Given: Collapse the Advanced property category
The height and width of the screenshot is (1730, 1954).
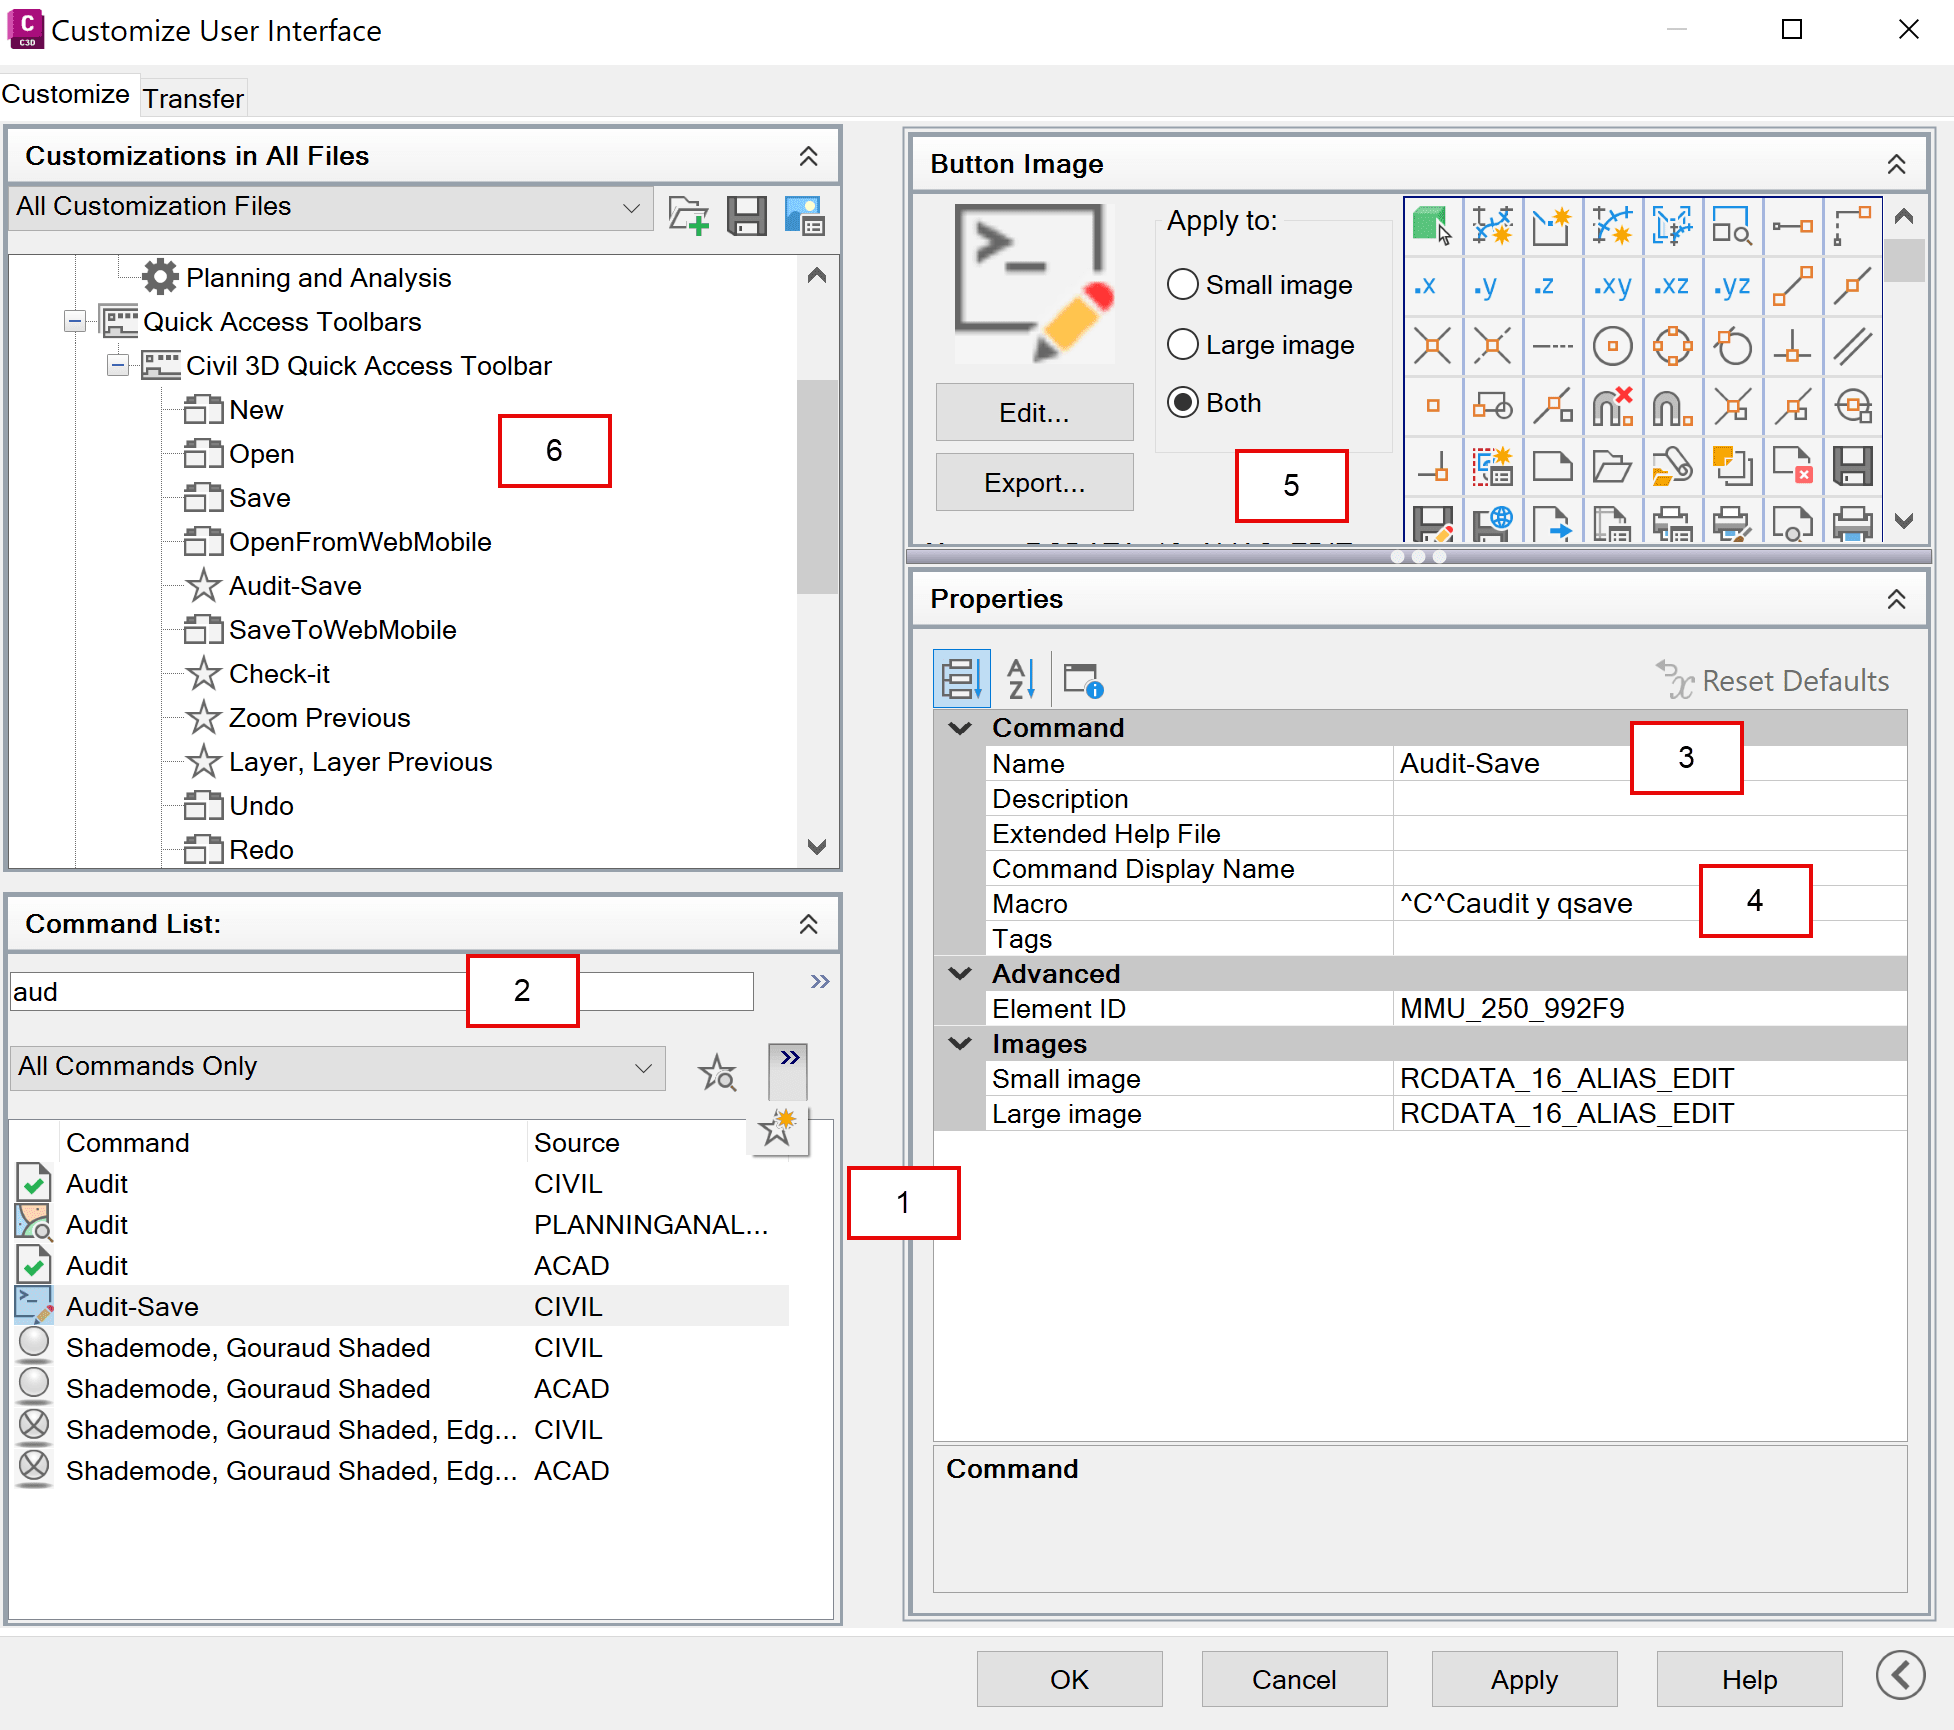Looking at the screenshot, I should [960, 974].
